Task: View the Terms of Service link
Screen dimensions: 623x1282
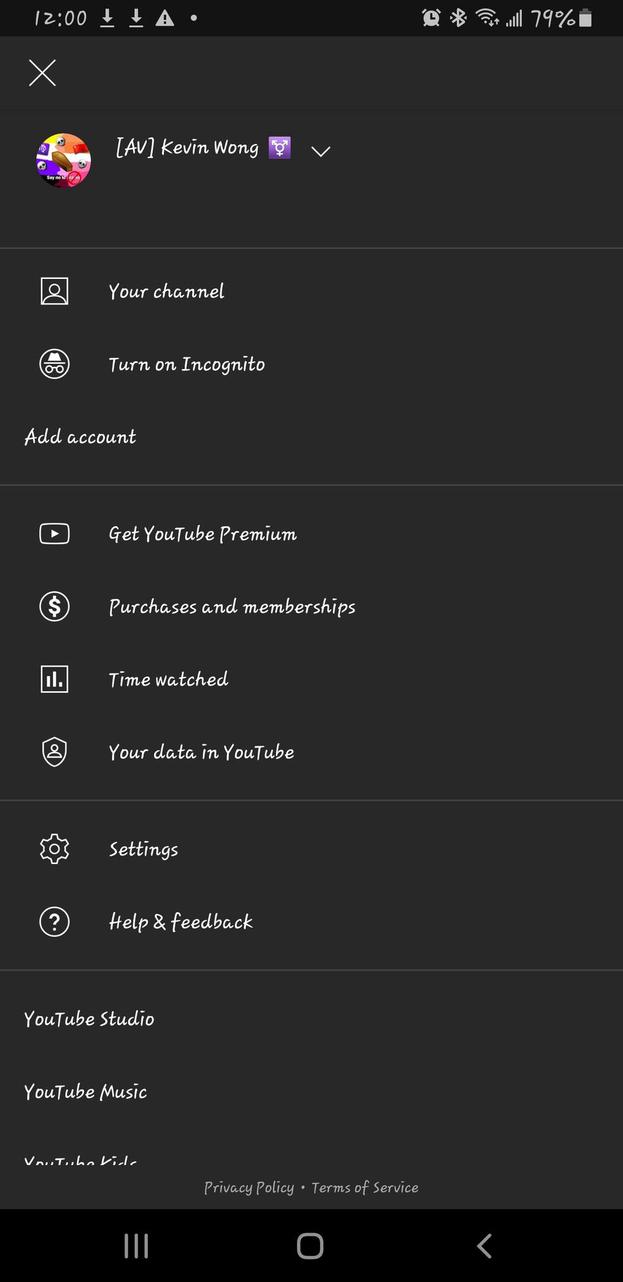Action: (x=364, y=1187)
